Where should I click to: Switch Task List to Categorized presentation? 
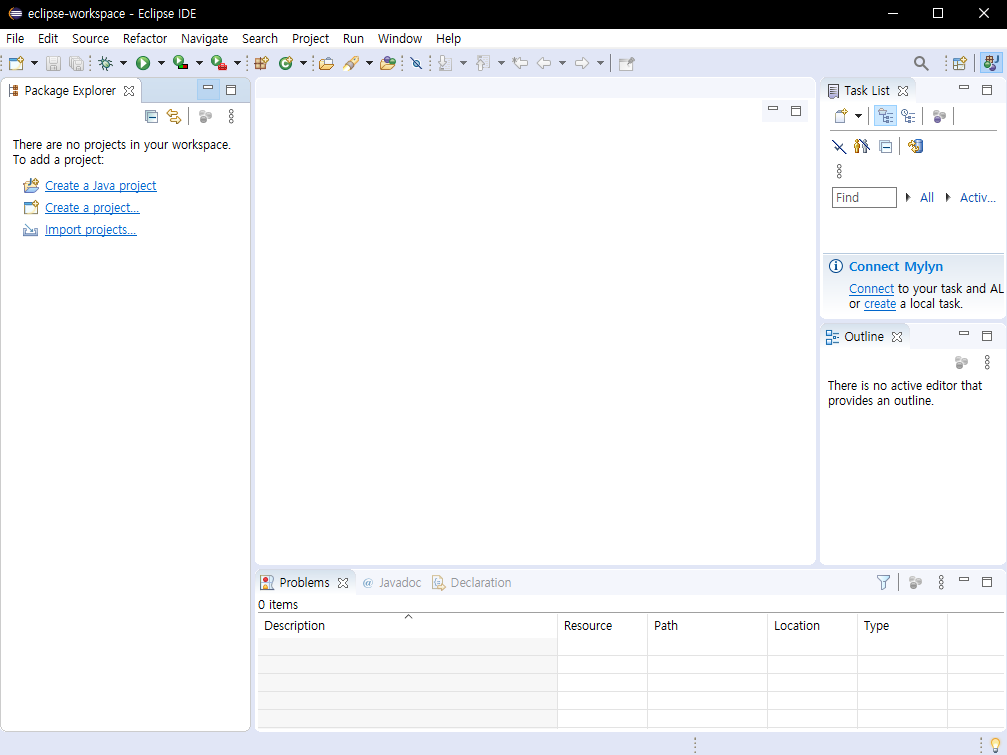pos(886,116)
